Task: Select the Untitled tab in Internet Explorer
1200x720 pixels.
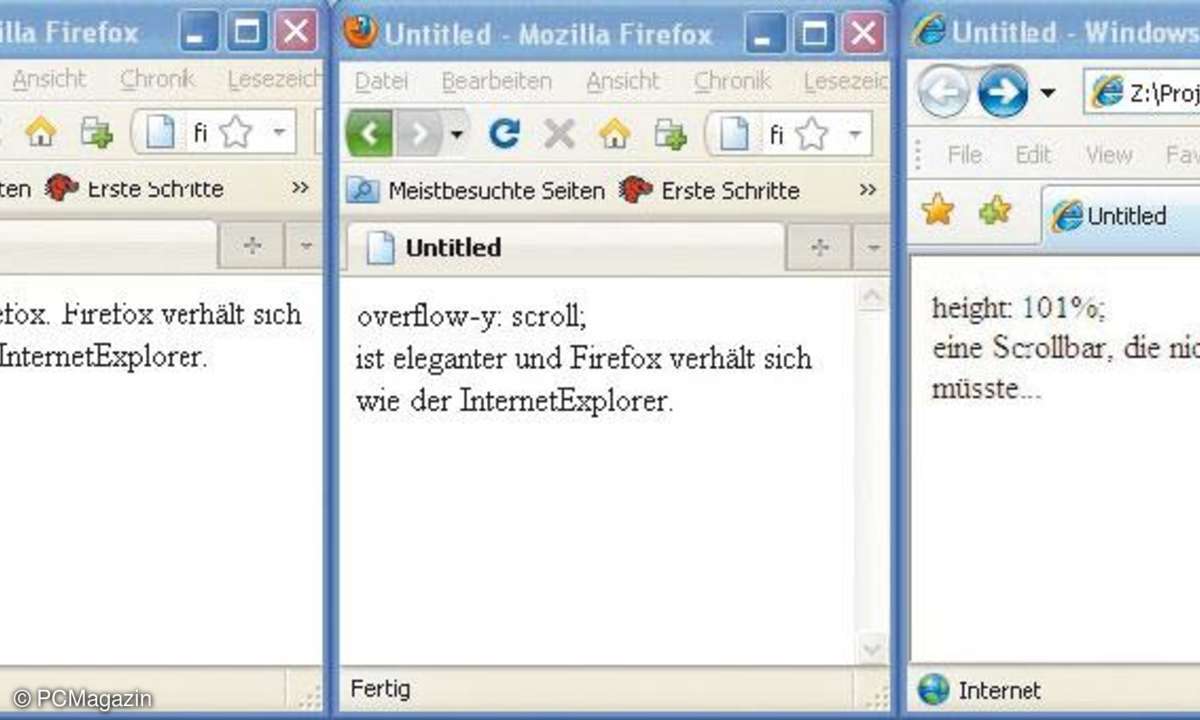Action: pyautogui.click(x=1122, y=214)
